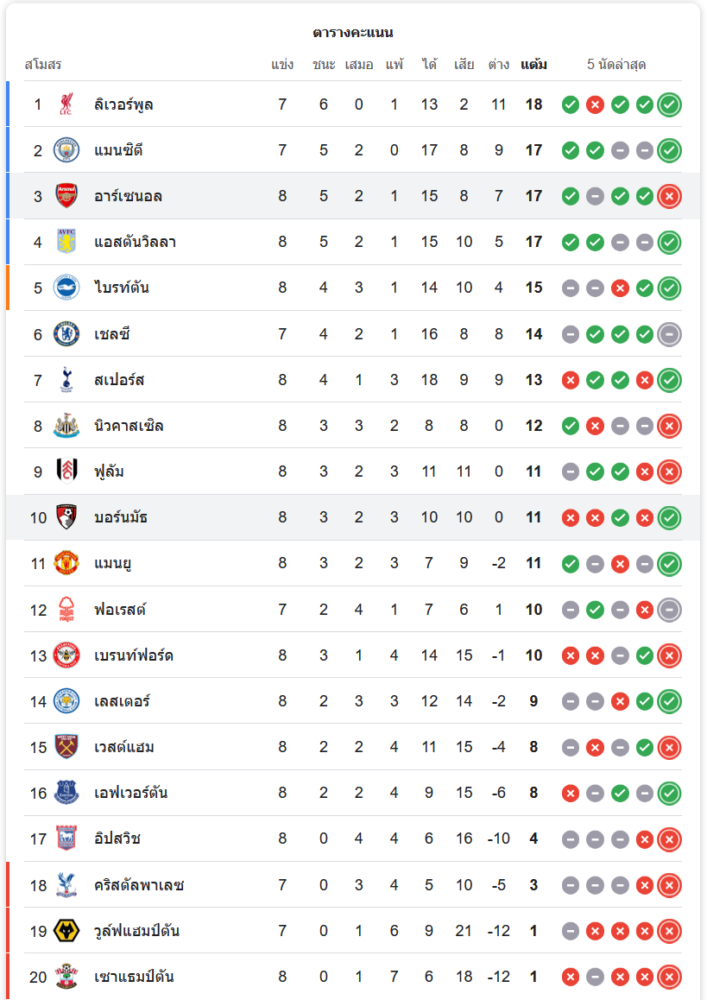Screen dimensions: 707x1000
Task: Click the 5 นัดล่าสุด column header
Action: [616, 65]
